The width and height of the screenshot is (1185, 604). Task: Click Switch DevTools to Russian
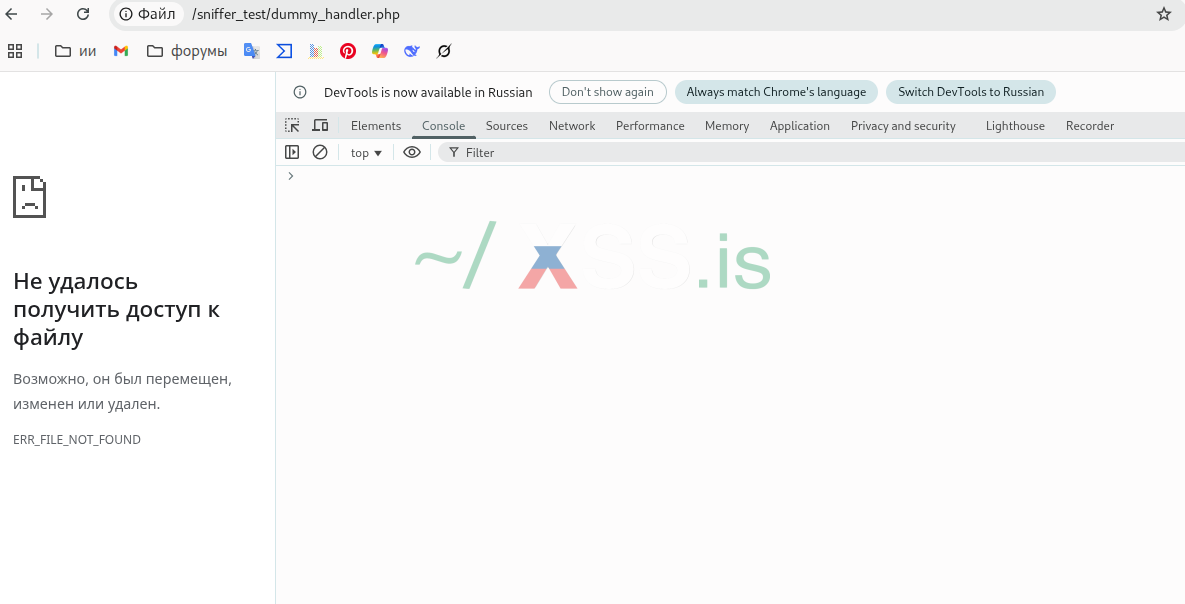point(970,92)
